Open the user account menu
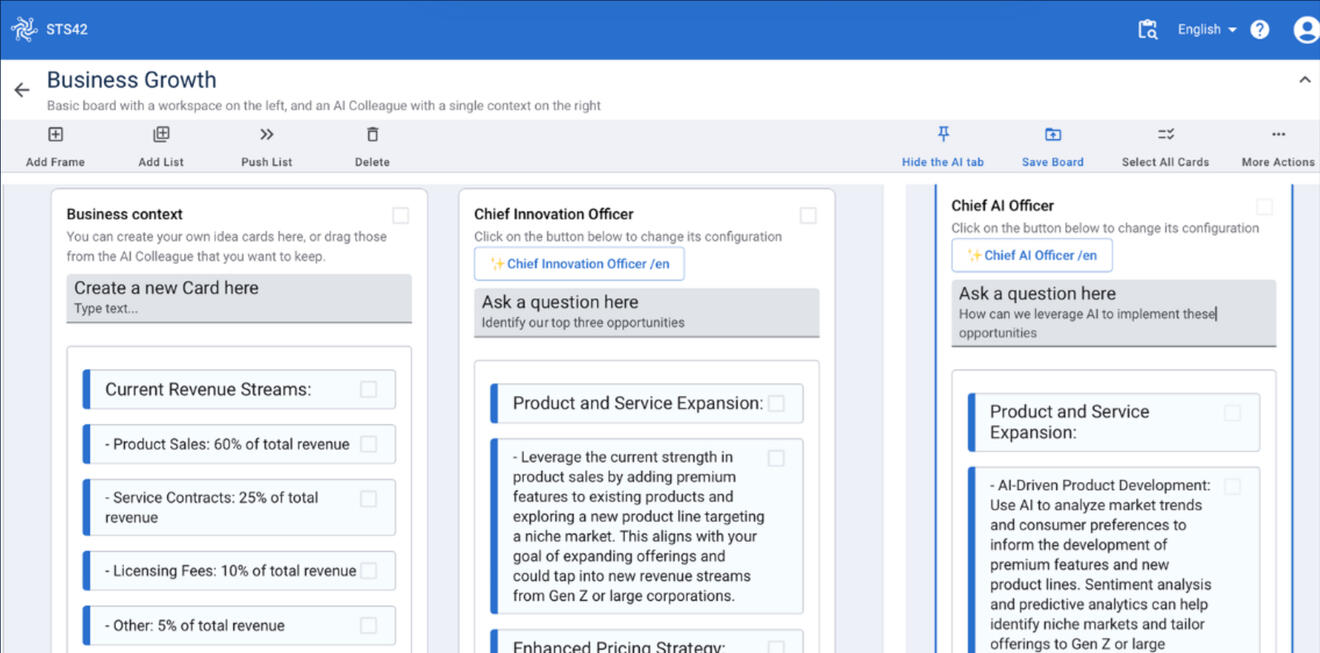1320x653 pixels. 1305,30
